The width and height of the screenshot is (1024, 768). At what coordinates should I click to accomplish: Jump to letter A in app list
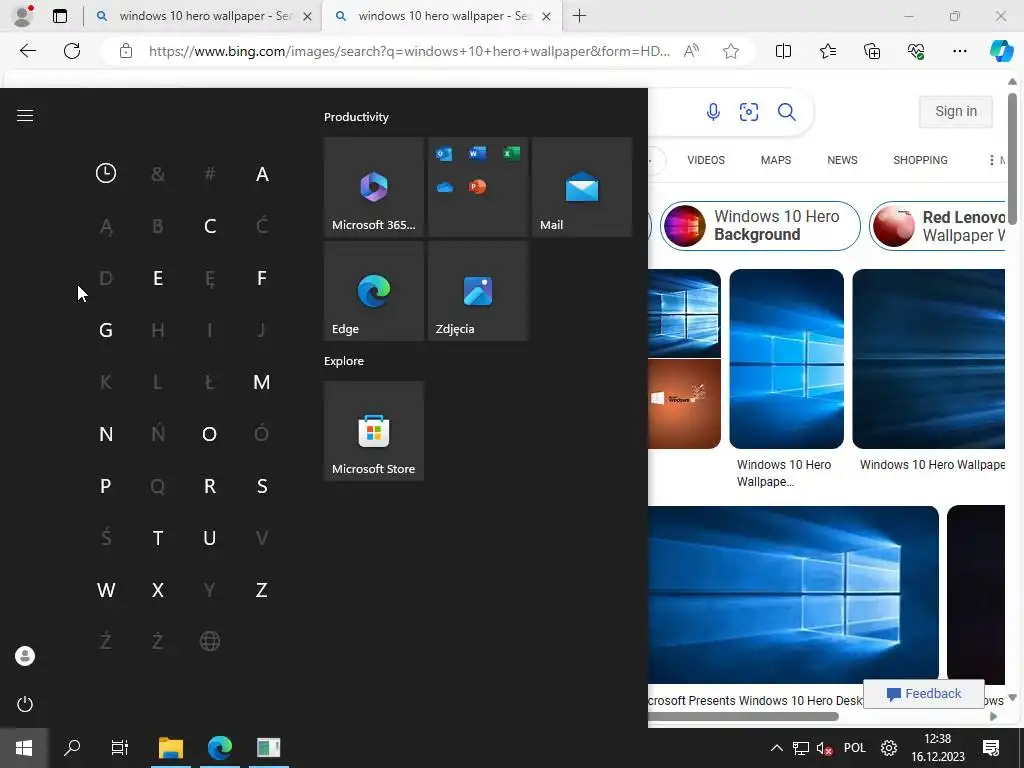[x=262, y=174]
